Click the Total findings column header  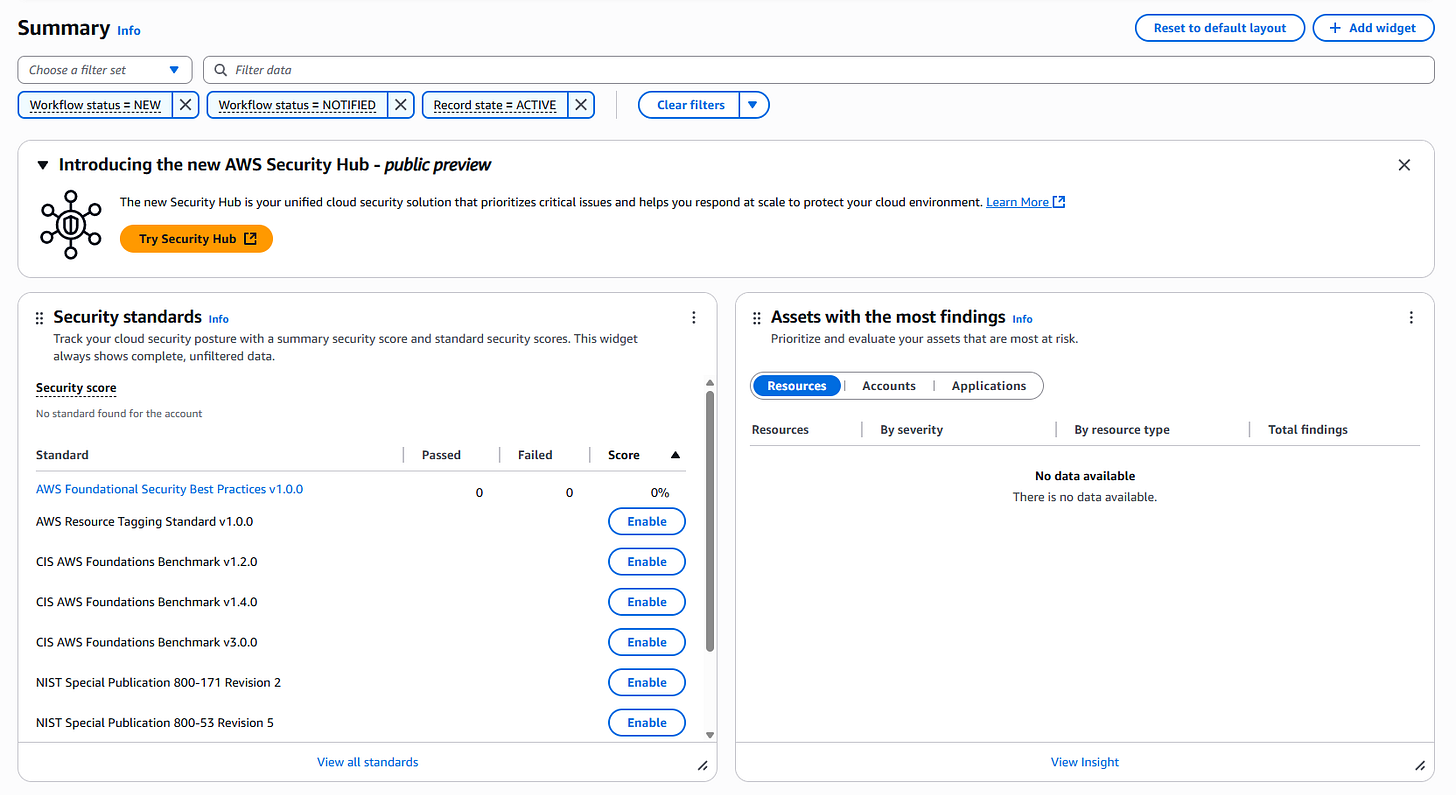coord(1308,430)
